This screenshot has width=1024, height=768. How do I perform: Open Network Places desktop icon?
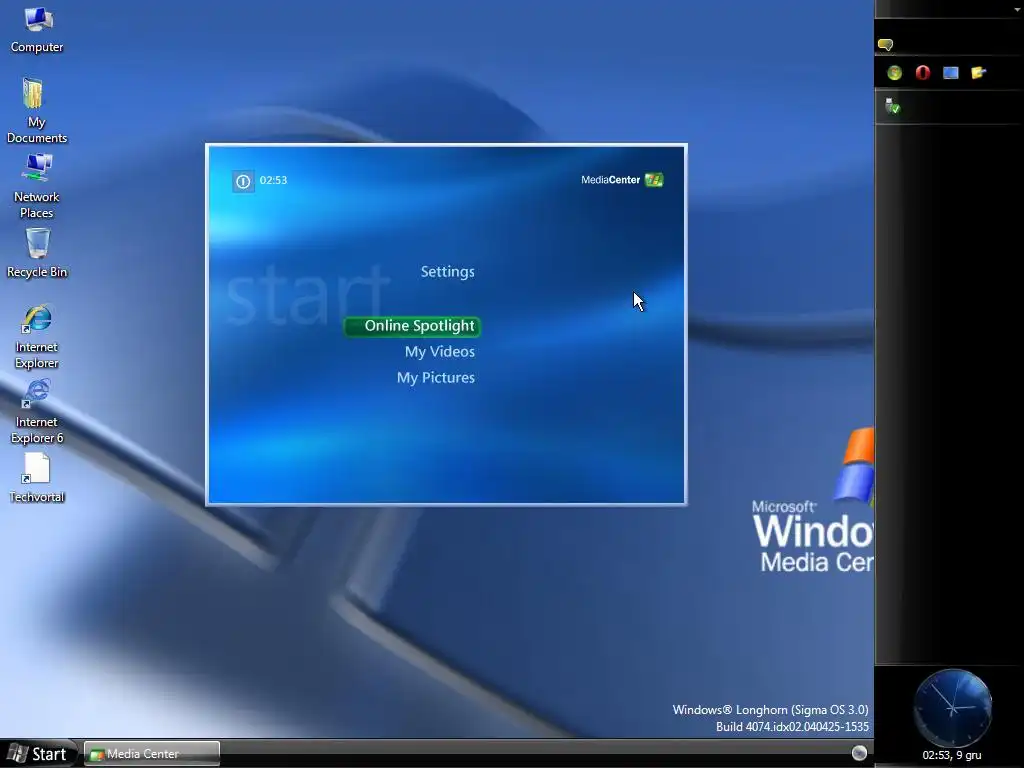tap(37, 186)
